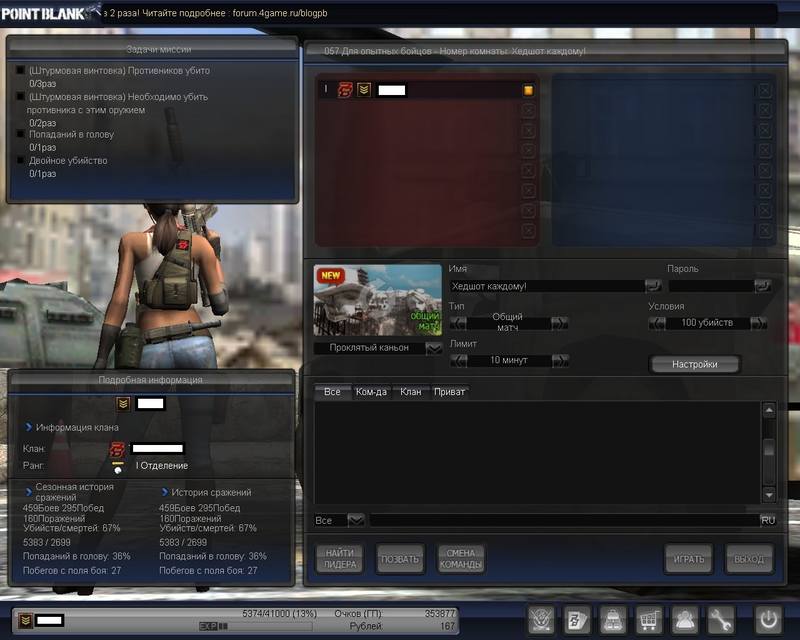
Task: Click the Смена команды button
Action: click(461, 558)
